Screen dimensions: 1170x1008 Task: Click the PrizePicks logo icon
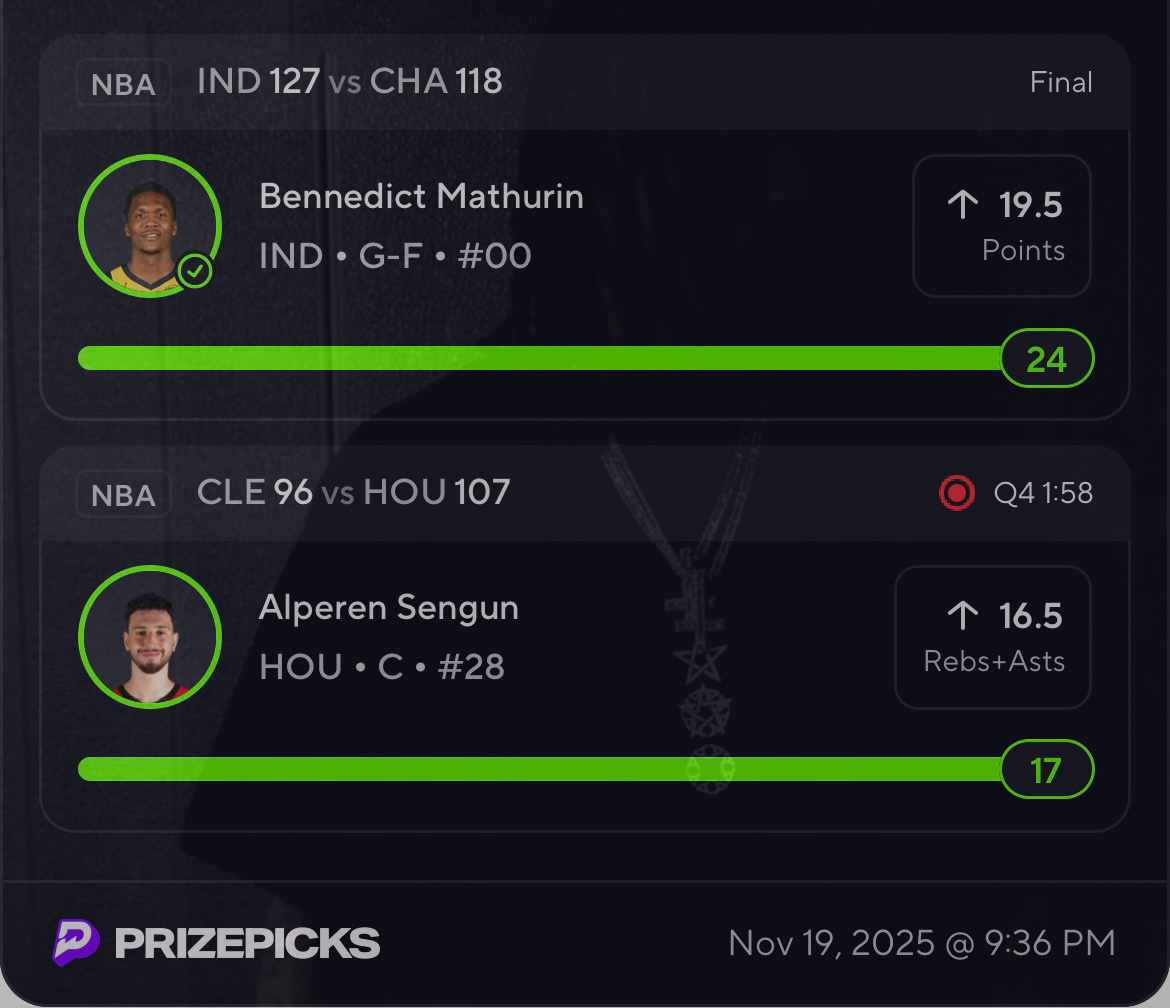pos(76,943)
